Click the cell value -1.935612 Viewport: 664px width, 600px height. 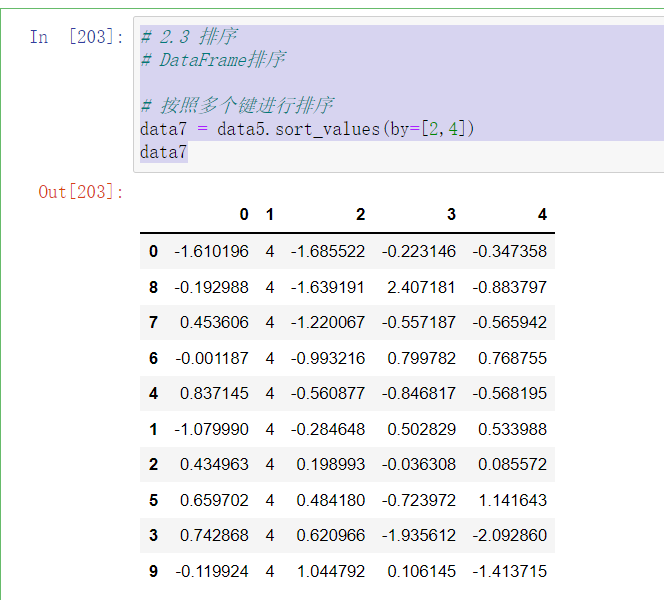(419, 535)
